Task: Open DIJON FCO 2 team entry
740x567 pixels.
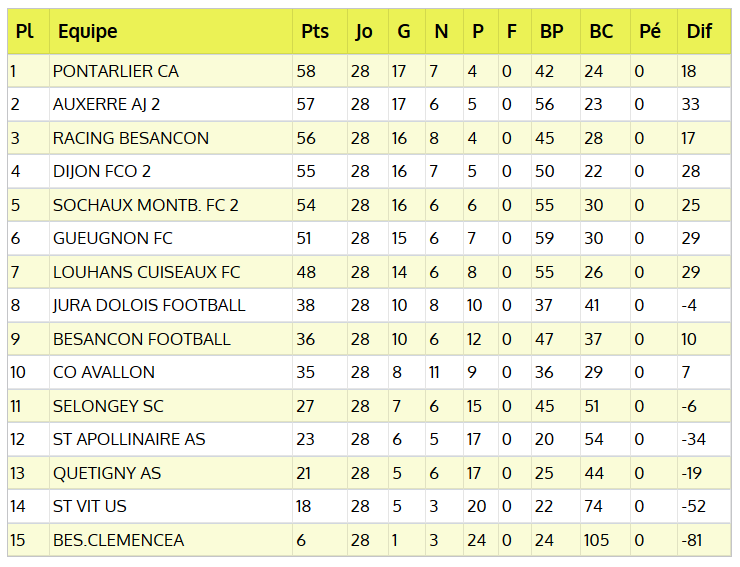Action: coord(102,172)
